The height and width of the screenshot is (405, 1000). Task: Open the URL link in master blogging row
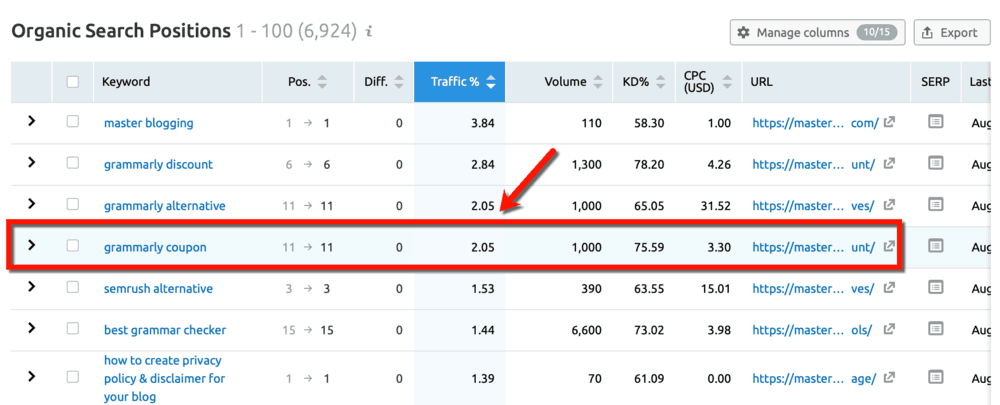[x=816, y=123]
